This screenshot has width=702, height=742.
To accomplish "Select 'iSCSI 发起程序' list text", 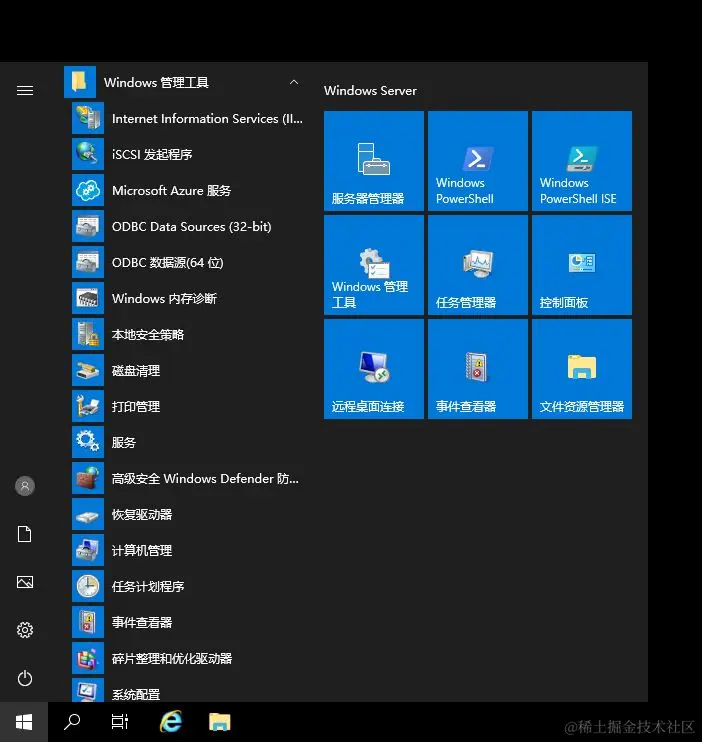I will coord(152,154).
